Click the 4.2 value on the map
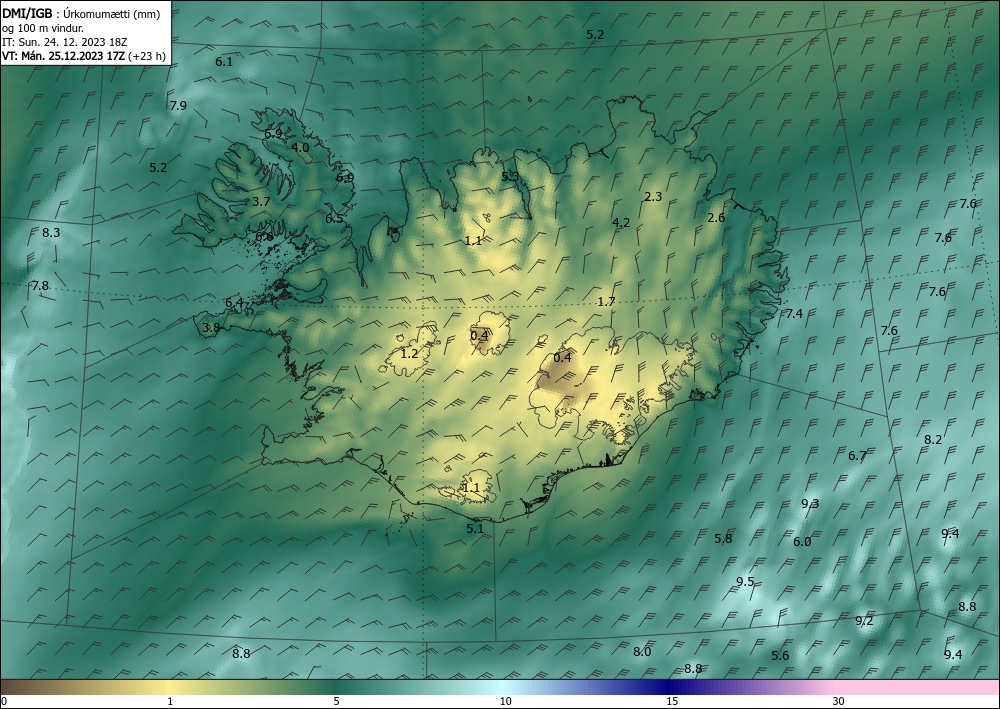Screen dimensions: 1000x709 coord(621,223)
